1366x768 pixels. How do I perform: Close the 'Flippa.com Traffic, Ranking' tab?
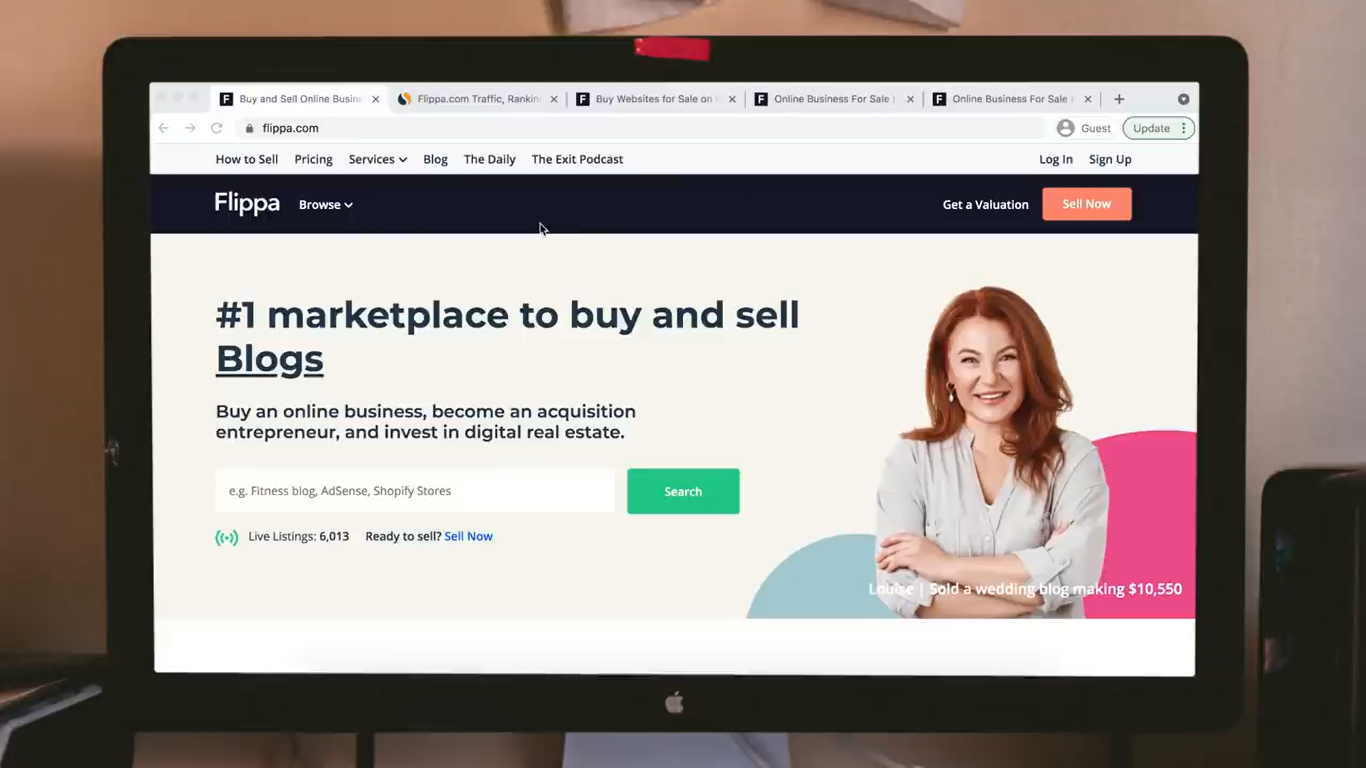[x=554, y=99]
